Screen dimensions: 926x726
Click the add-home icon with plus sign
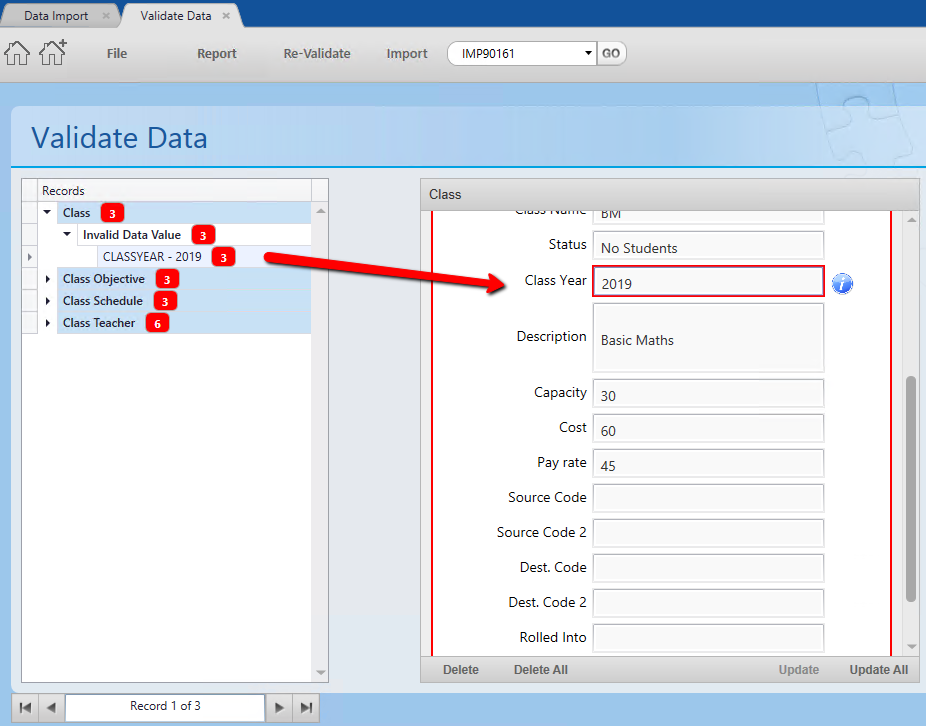point(53,53)
